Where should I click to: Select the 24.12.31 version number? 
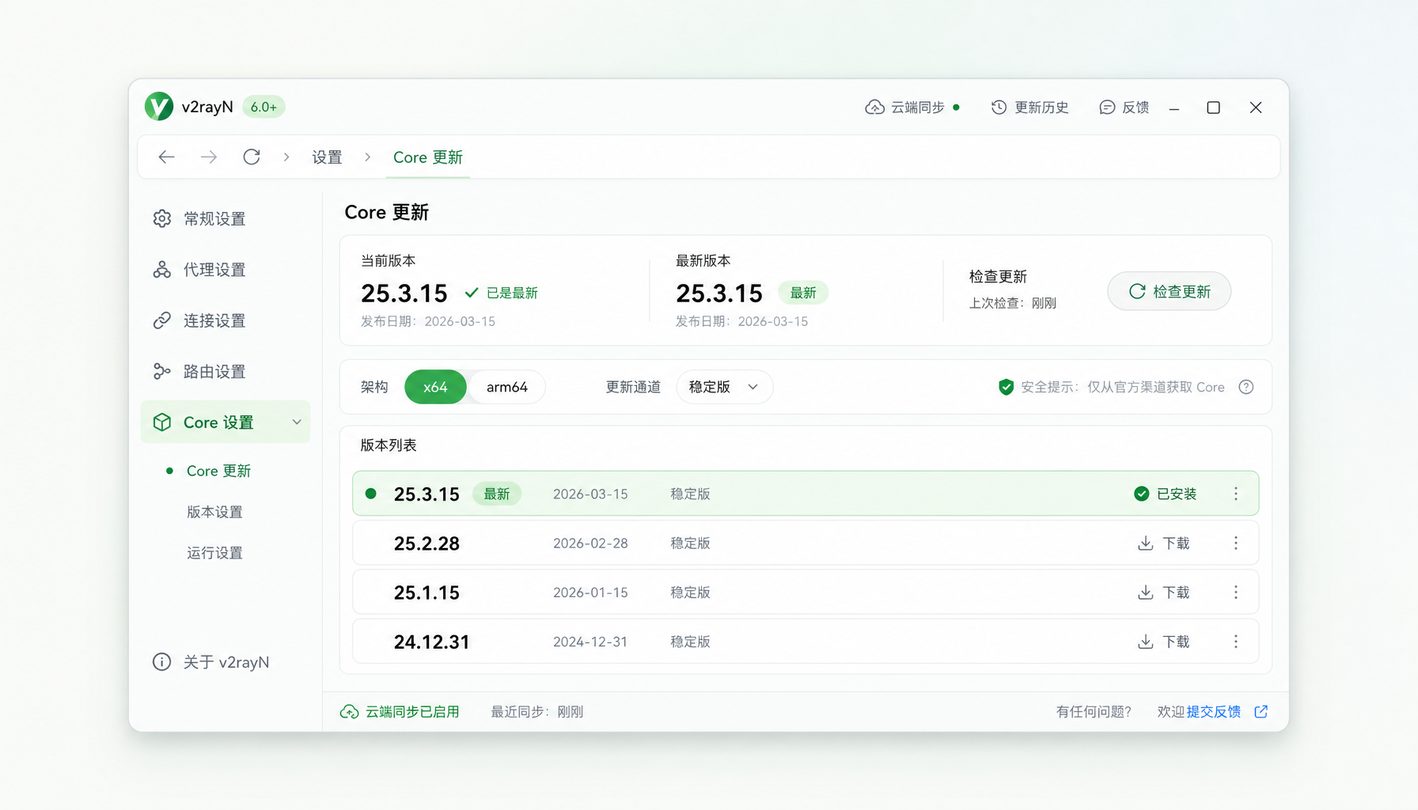coord(432,641)
